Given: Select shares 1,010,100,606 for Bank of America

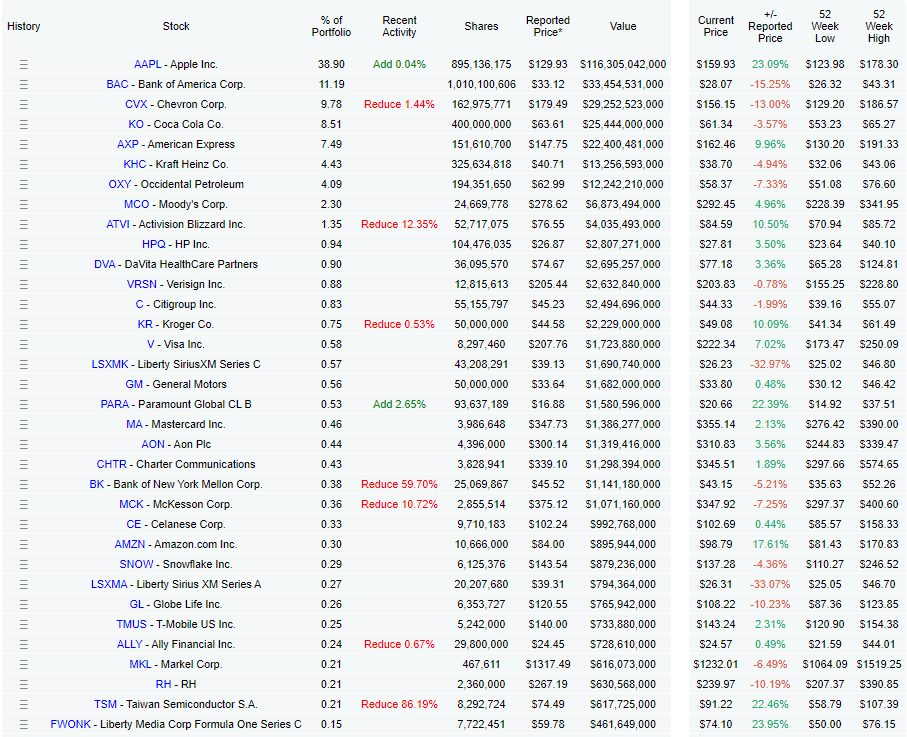Looking at the screenshot, I should pyautogui.click(x=481, y=84).
